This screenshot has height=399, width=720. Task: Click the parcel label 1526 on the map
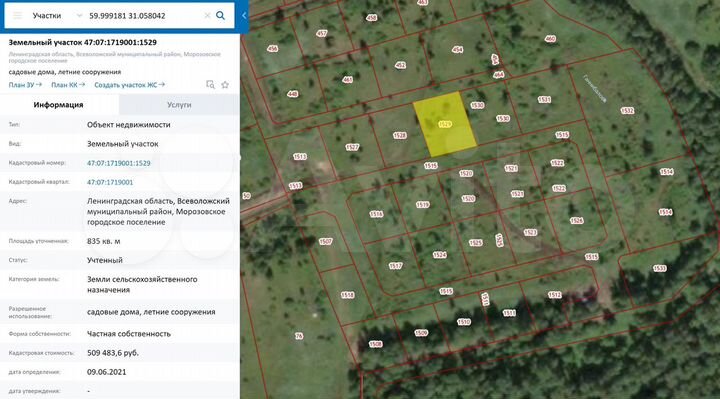coord(576,221)
